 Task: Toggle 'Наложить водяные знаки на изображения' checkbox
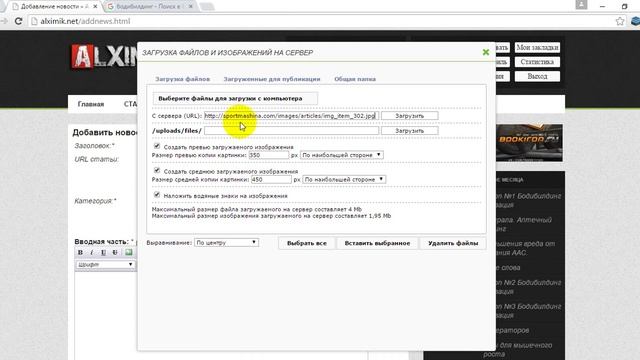[157, 195]
